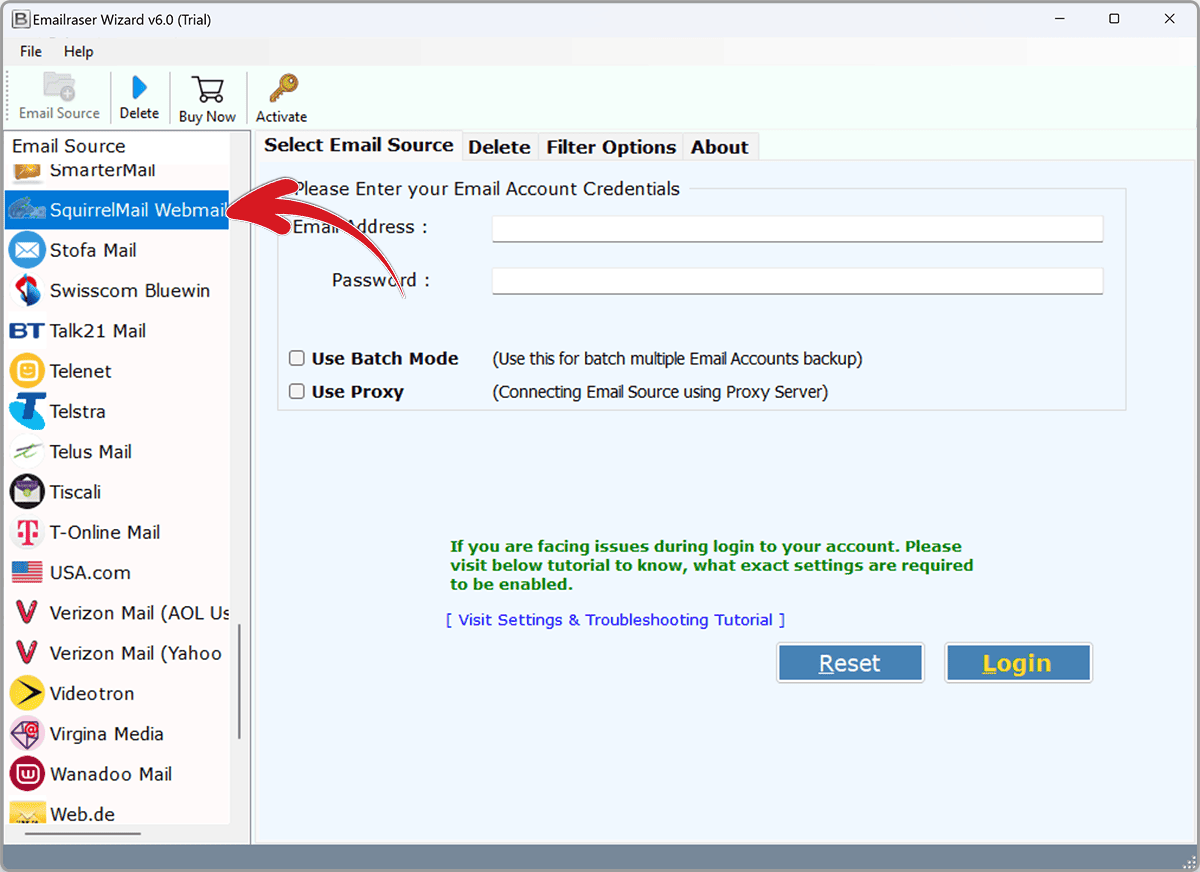Select the 'USA.com' list entry text

(90, 573)
